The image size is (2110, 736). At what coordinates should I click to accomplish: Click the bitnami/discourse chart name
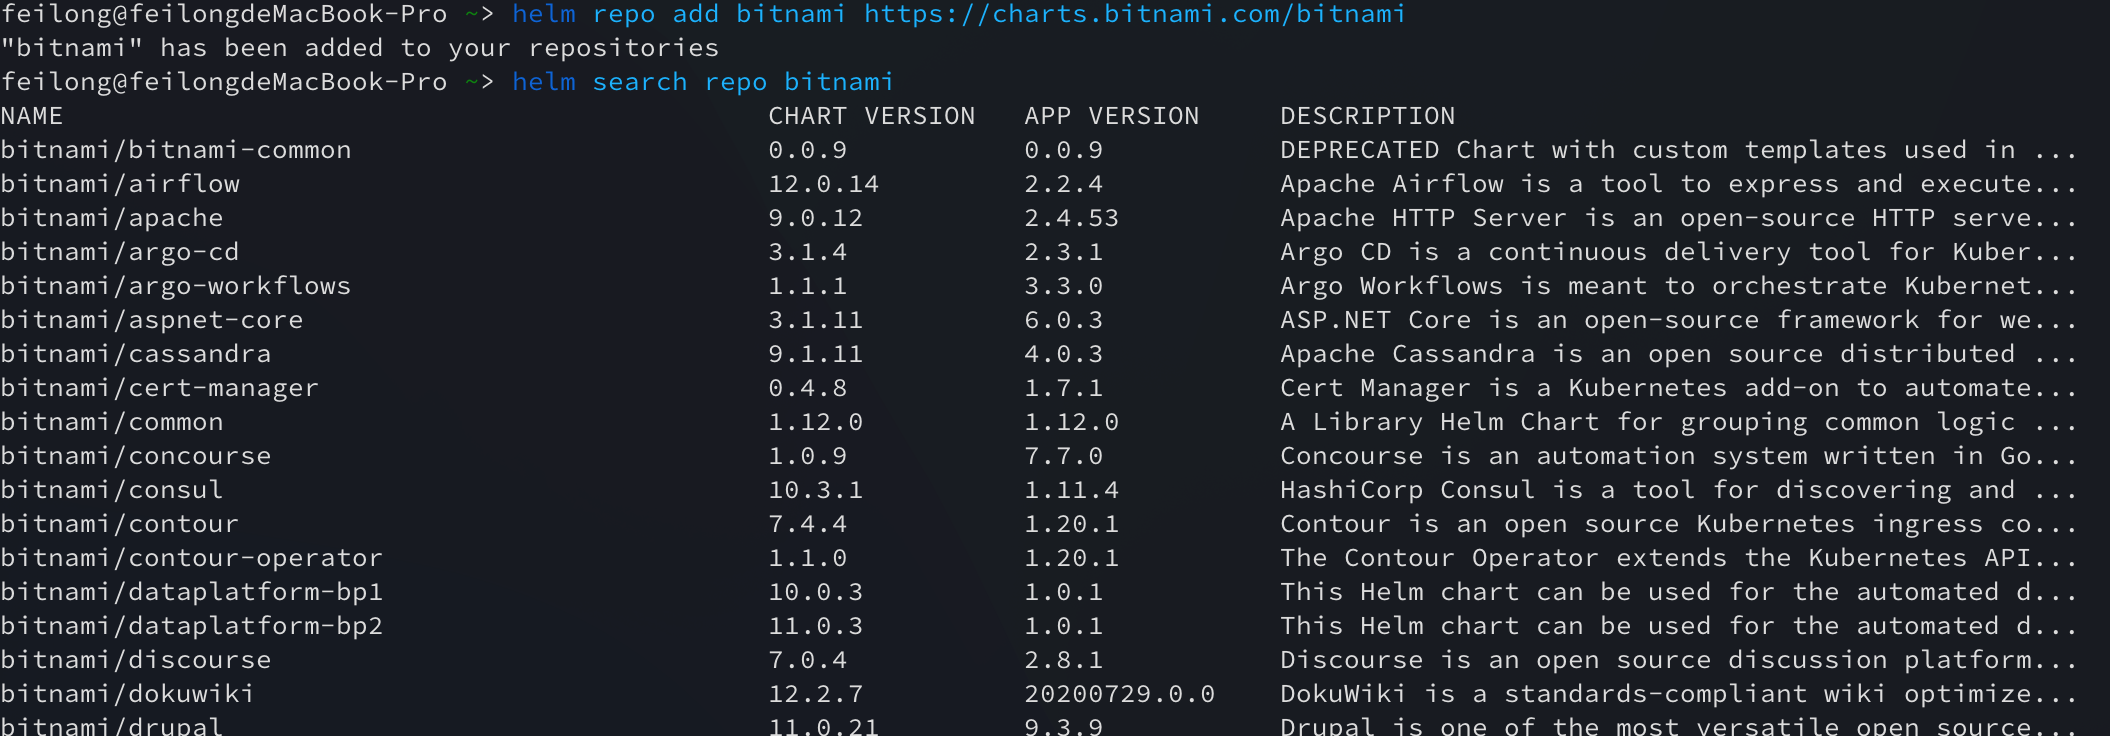tap(136, 660)
